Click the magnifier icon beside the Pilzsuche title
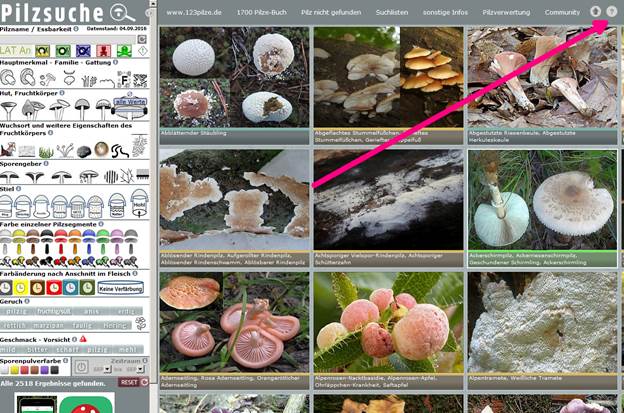 click(122, 13)
